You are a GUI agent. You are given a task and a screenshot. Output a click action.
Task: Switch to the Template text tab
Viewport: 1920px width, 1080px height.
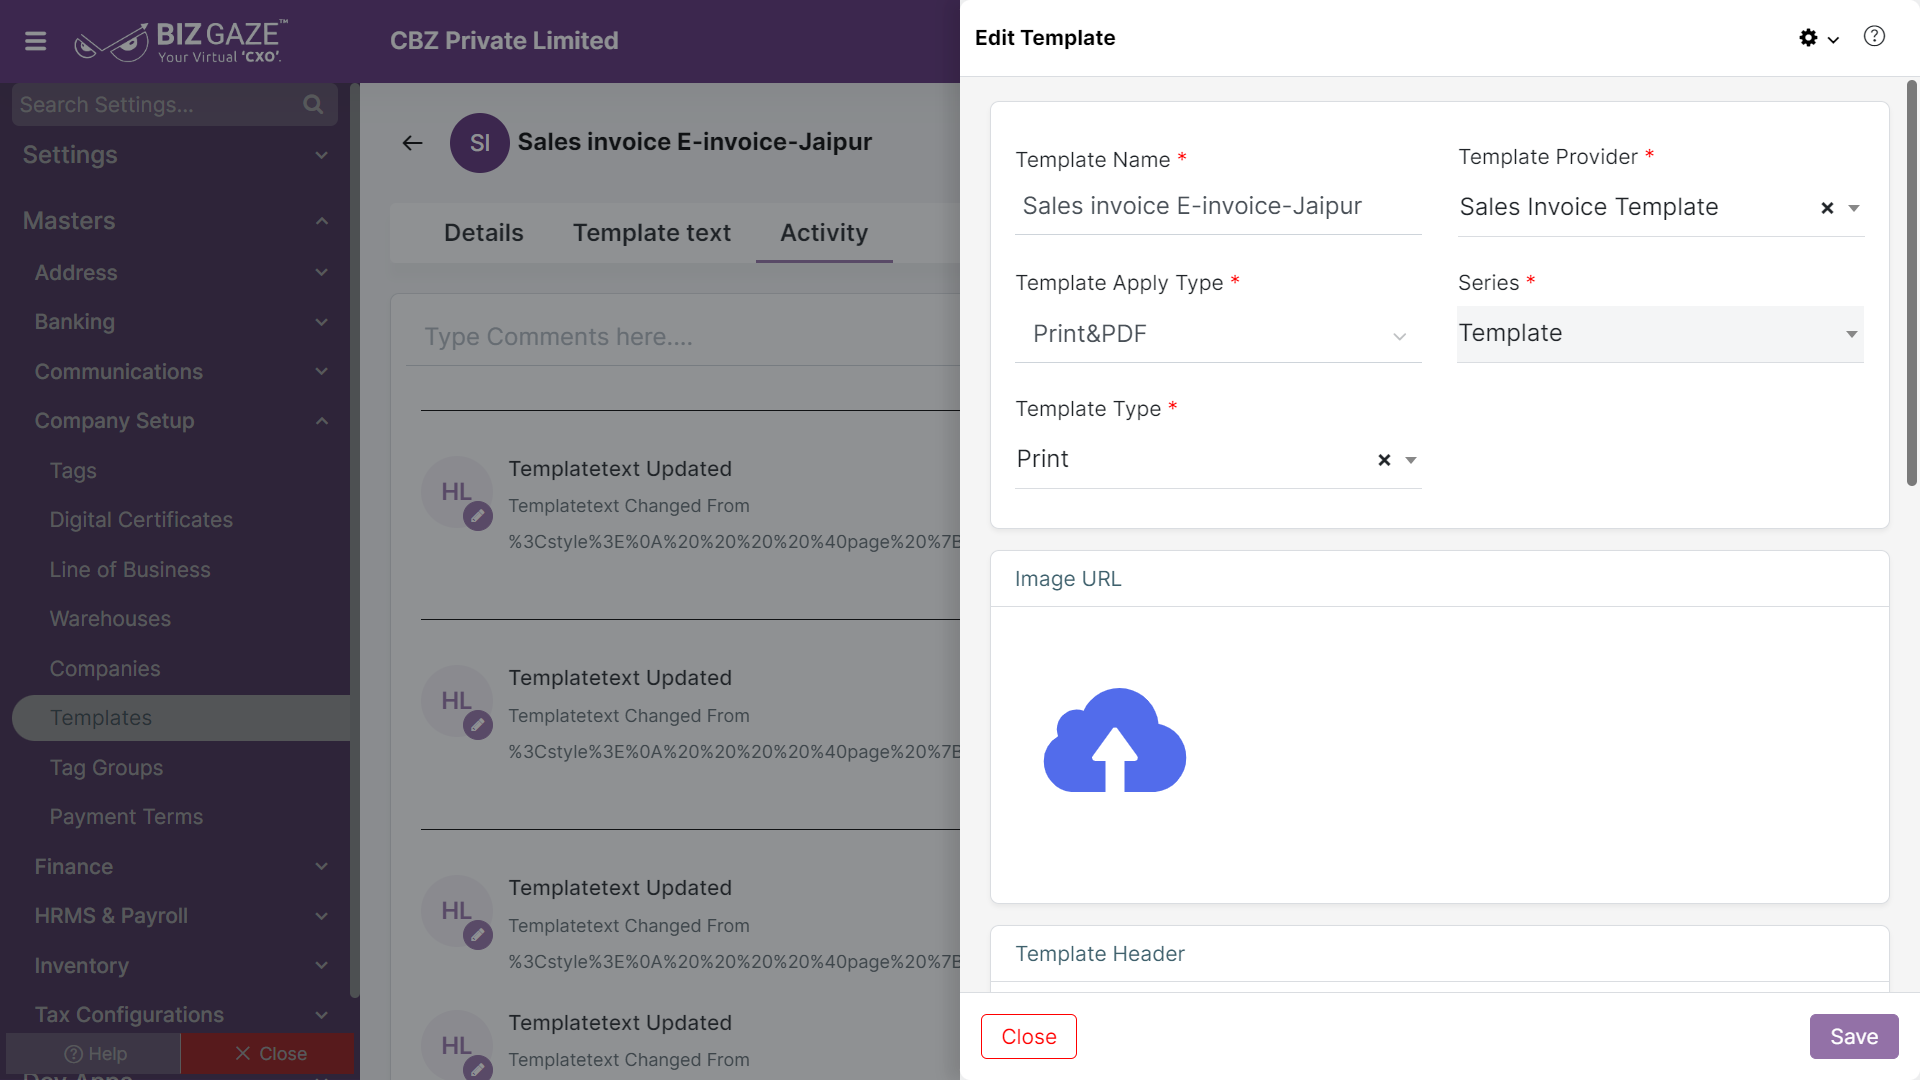point(652,233)
